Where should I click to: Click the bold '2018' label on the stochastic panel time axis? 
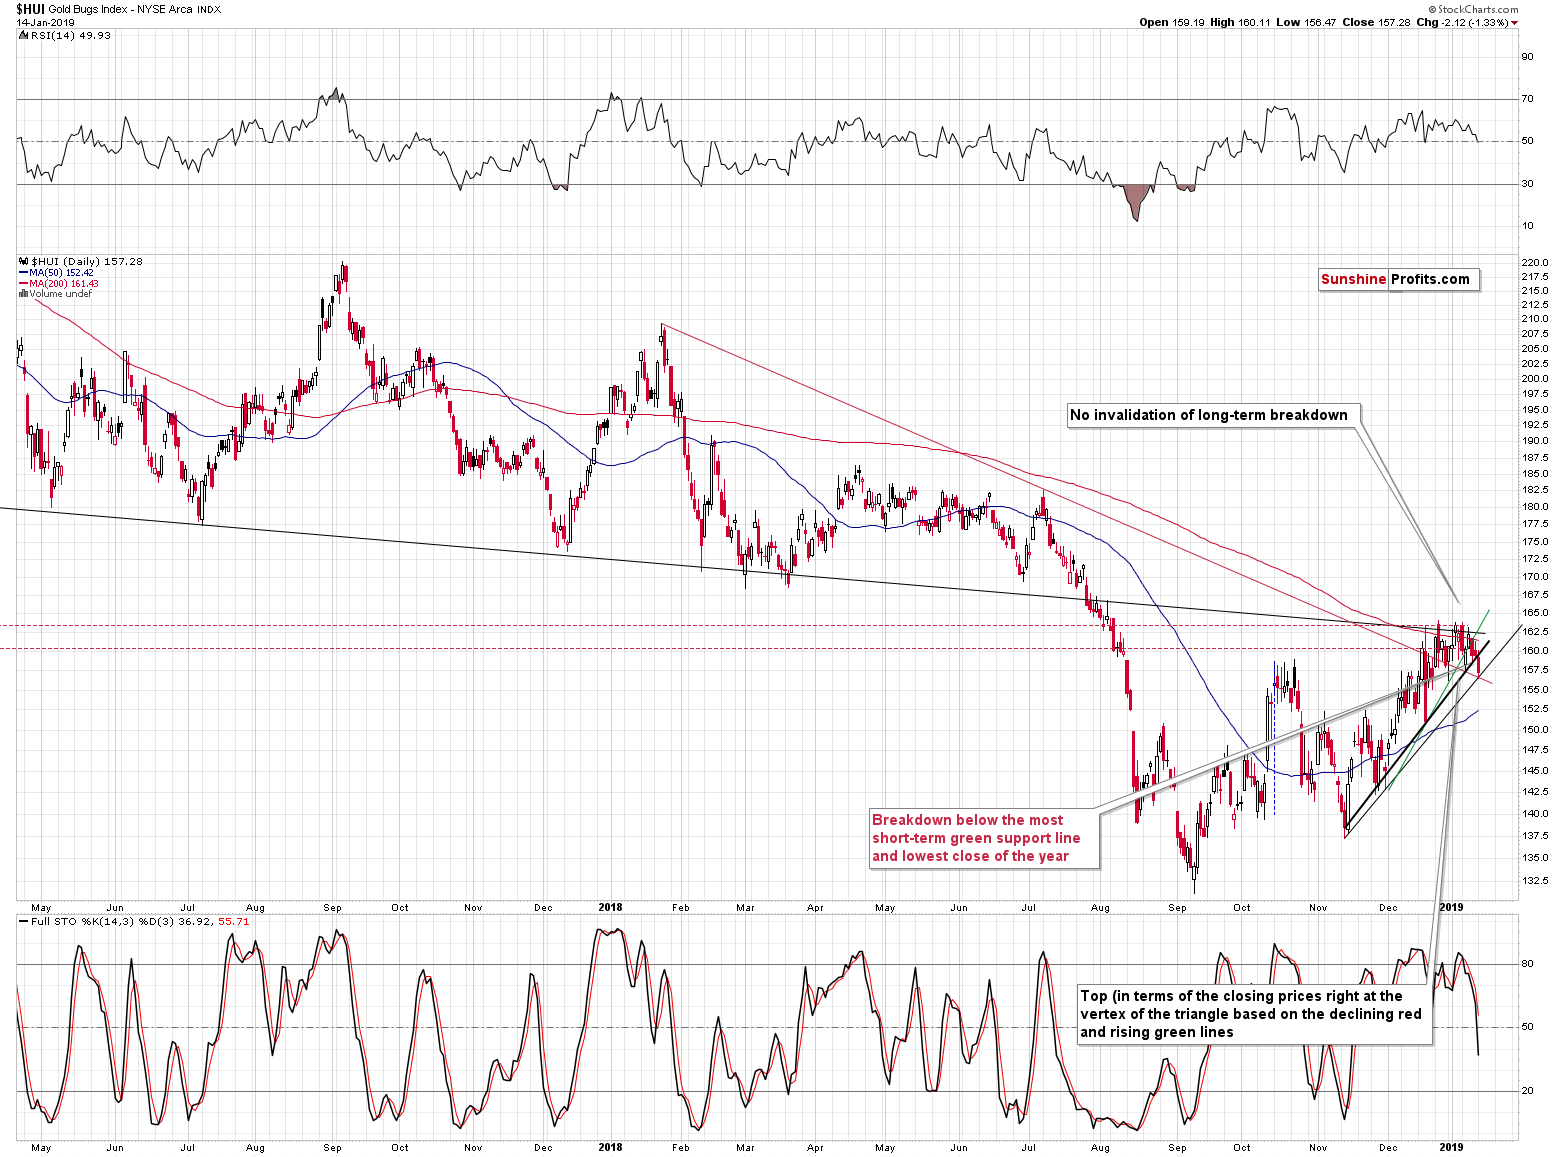(610, 1147)
